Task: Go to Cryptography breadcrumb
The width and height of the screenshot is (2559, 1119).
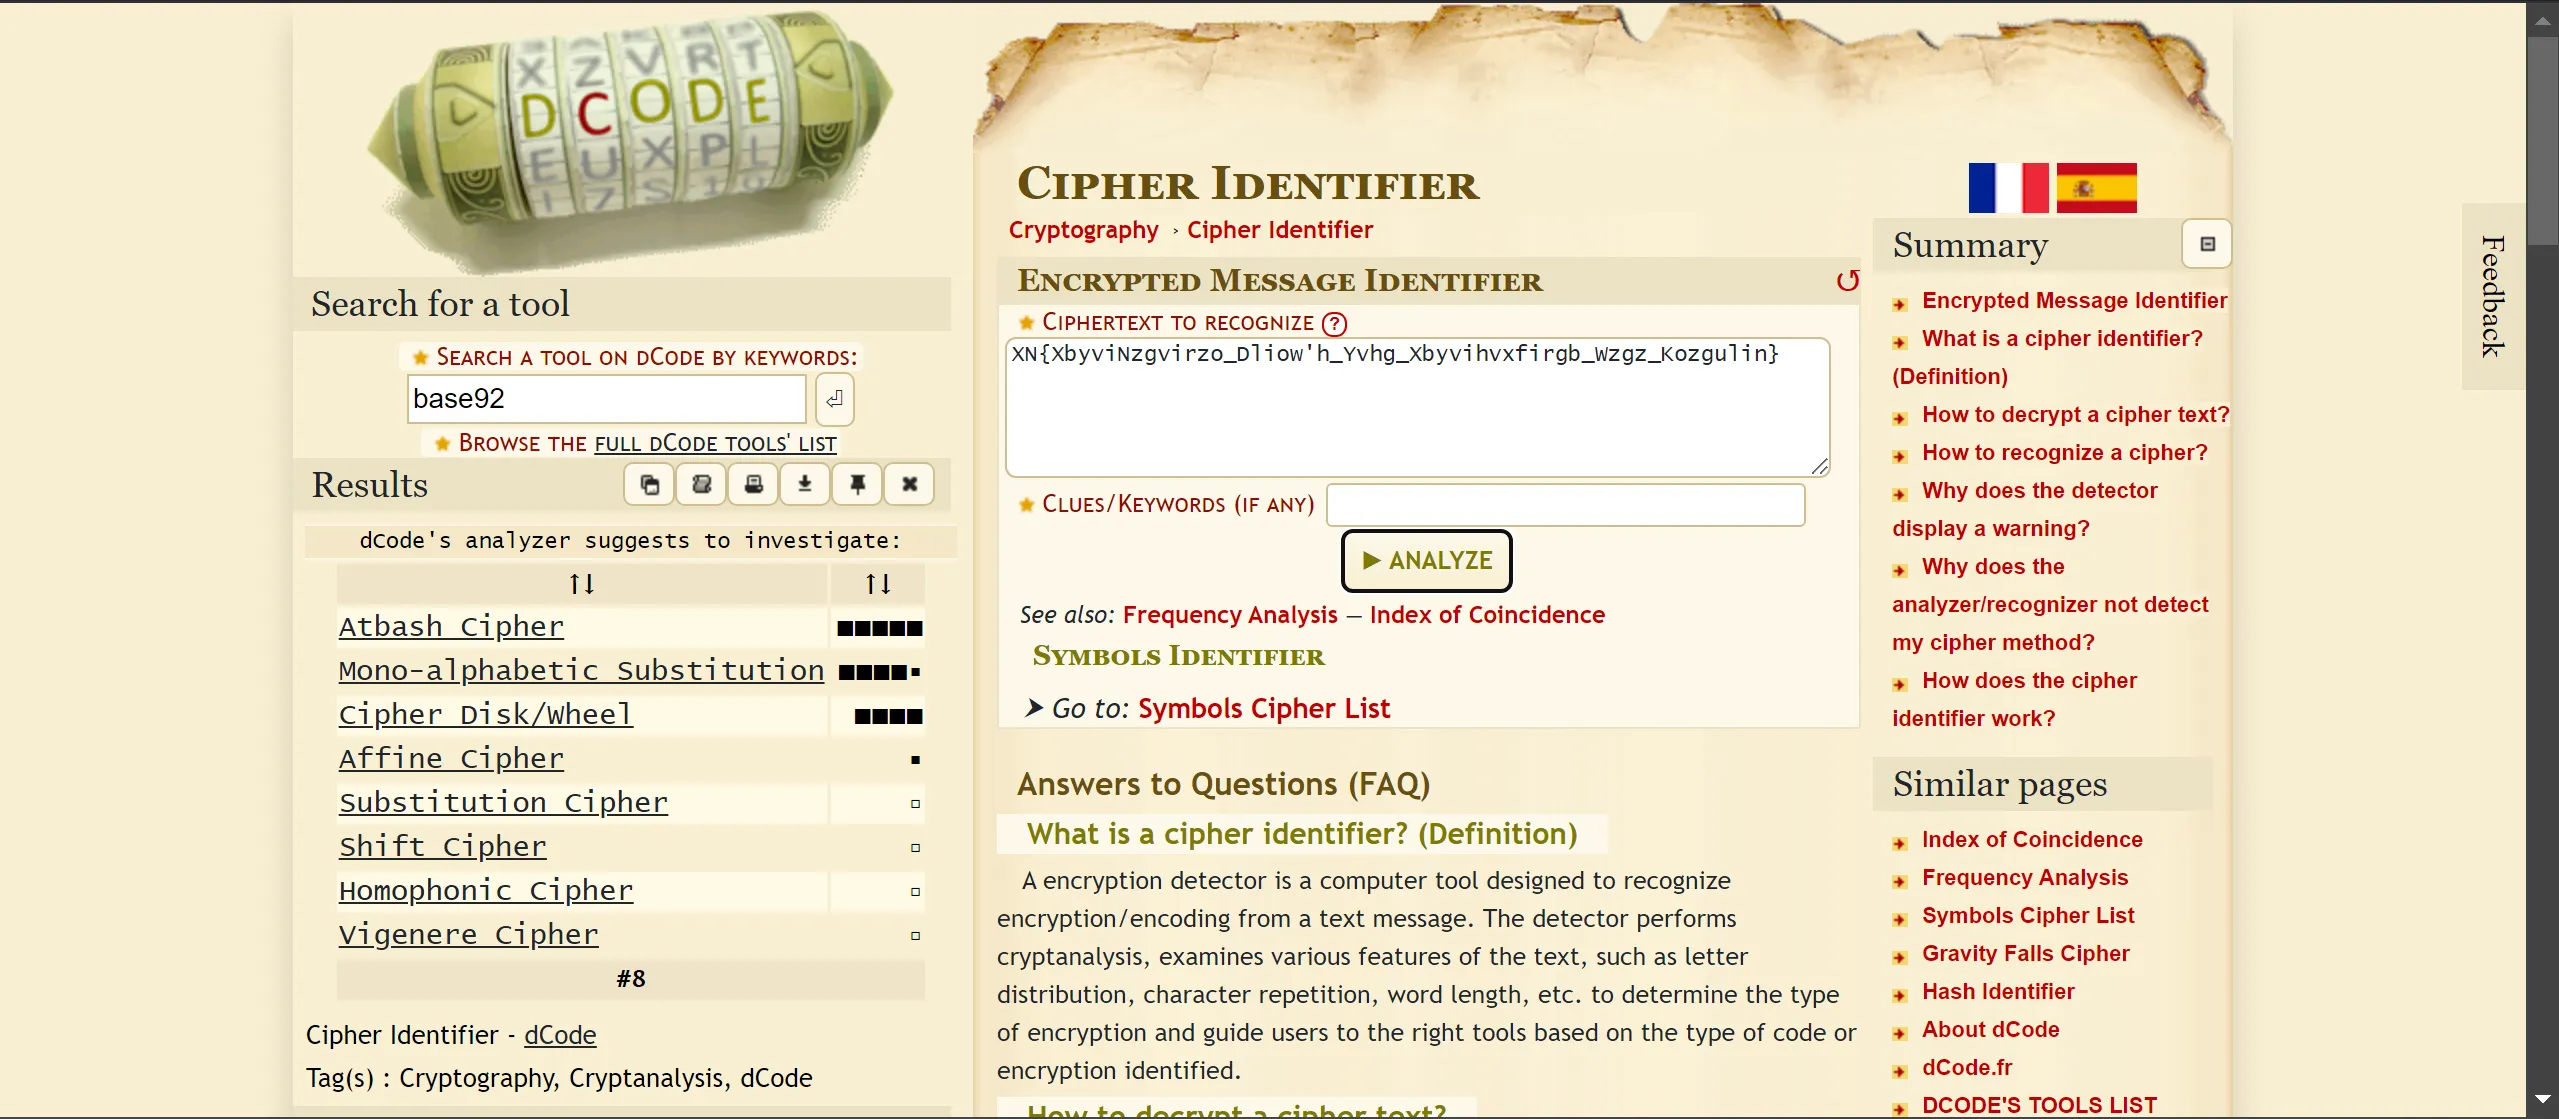Action: tap(1083, 230)
